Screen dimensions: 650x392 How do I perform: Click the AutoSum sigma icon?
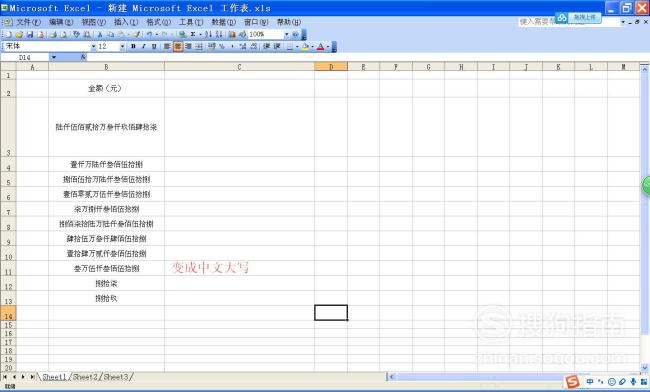[193, 34]
